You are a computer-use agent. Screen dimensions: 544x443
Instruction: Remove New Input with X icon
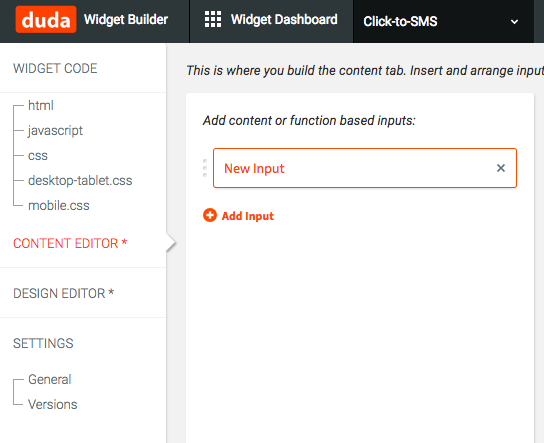(501, 168)
